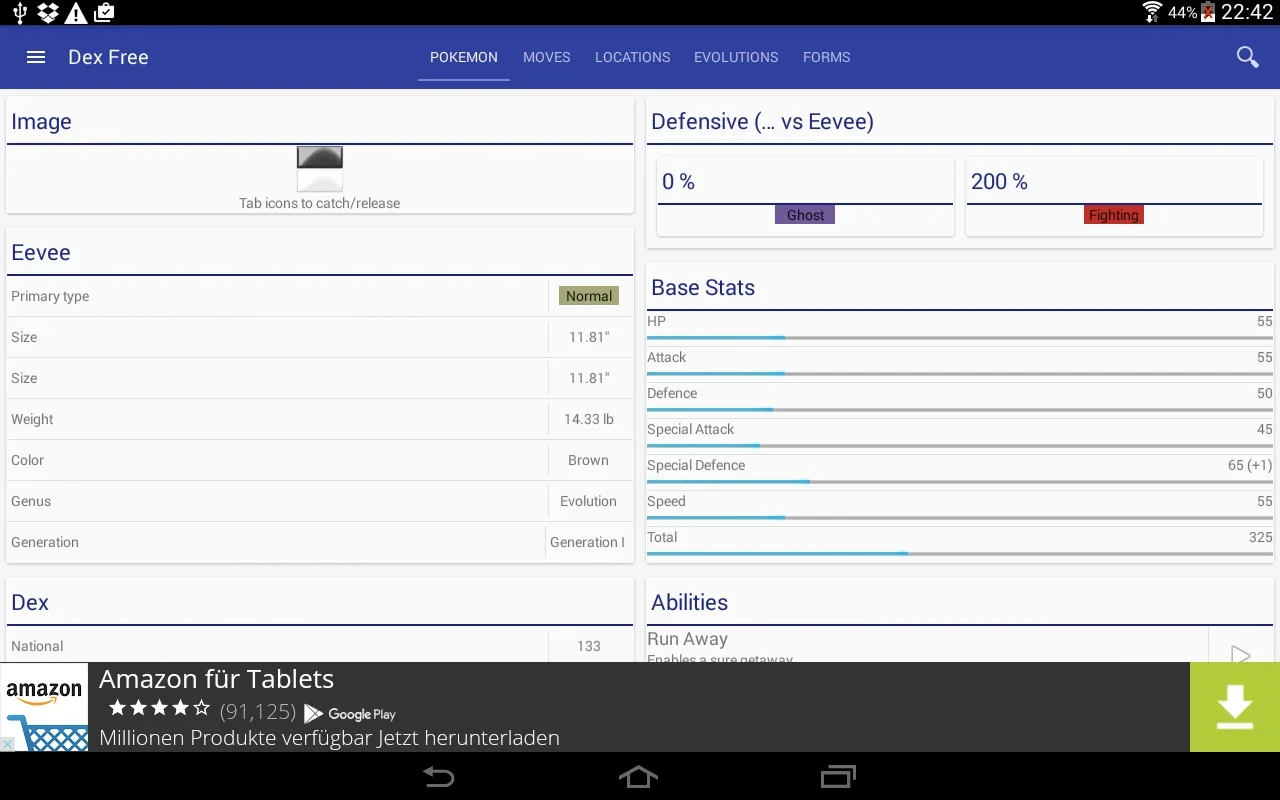
Task: Tap the Base Stats section heading
Action: coord(703,288)
